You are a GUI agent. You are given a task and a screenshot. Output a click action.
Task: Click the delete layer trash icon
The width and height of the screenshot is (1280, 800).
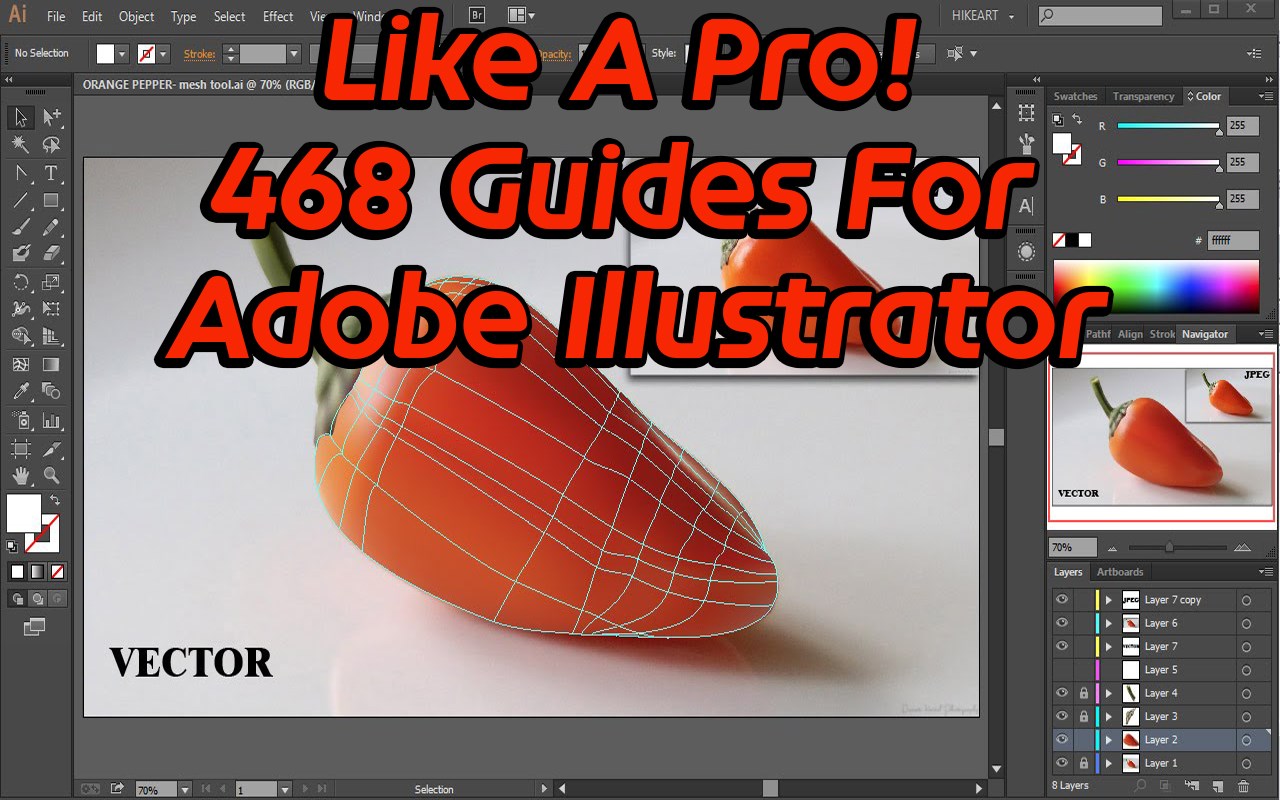coord(1244,786)
